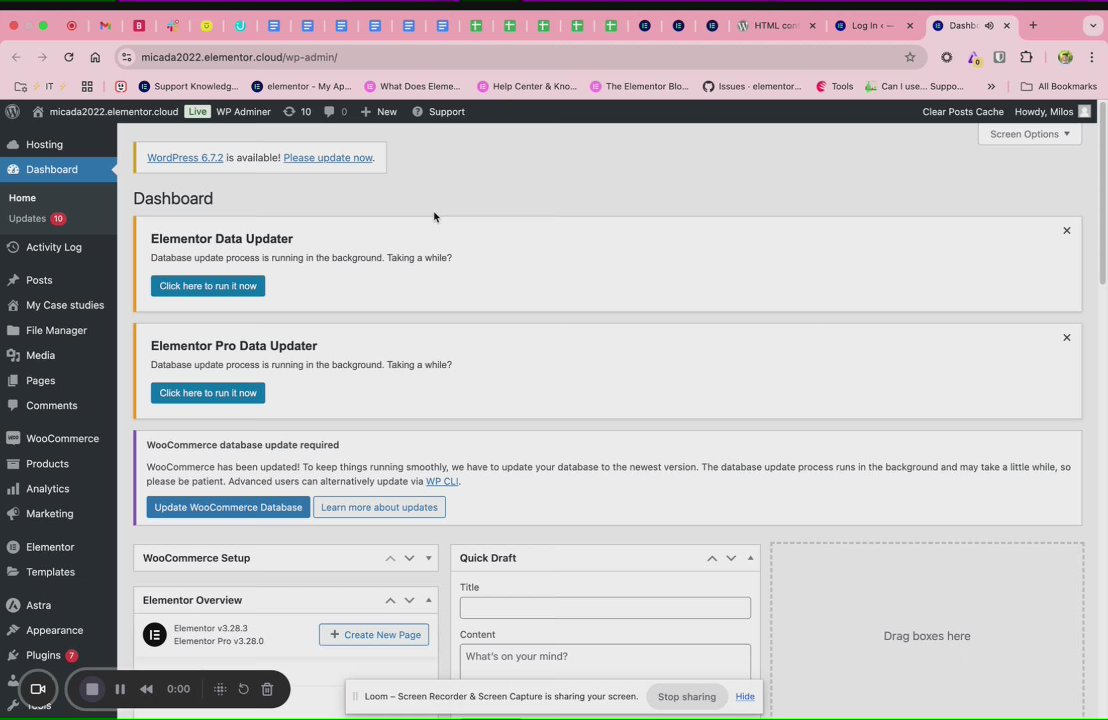Click Update WooCommerce Database button
This screenshot has height=720, width=1108.
[228, 507]
